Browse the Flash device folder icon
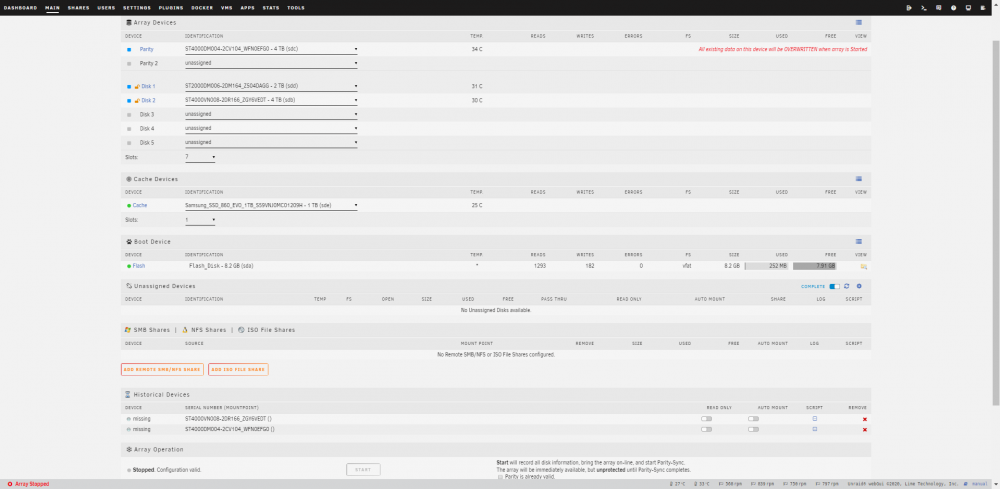The width and height of the screenshot is (1000, 489). coord(864,266)
